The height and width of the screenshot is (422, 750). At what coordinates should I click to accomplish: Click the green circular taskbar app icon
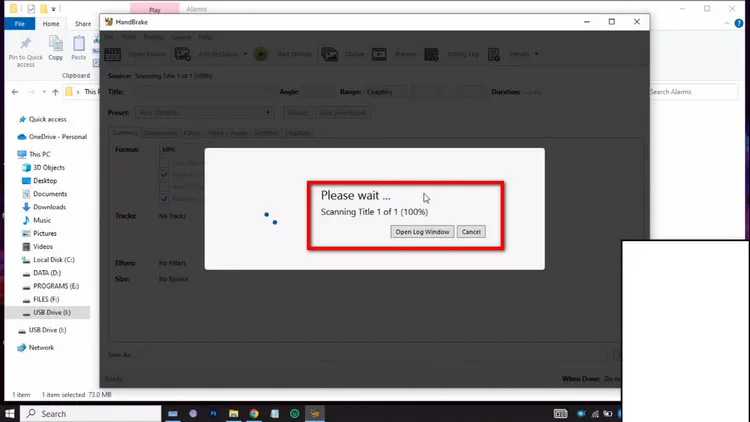295,413
